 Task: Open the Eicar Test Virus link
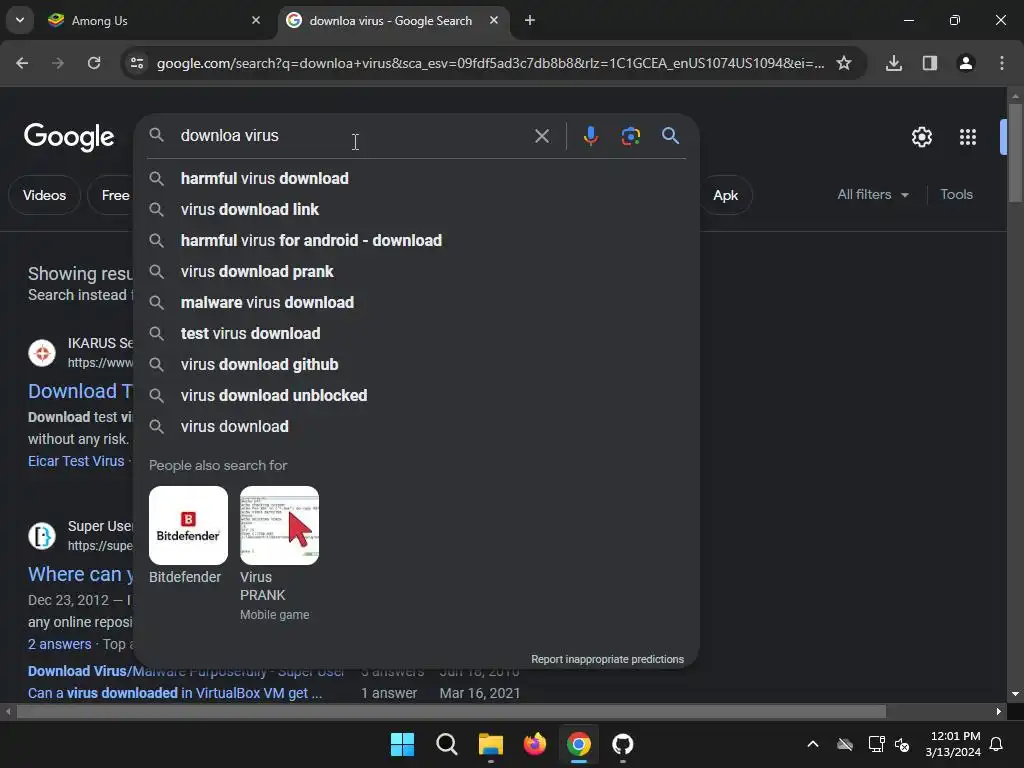(x=76, y=461)
